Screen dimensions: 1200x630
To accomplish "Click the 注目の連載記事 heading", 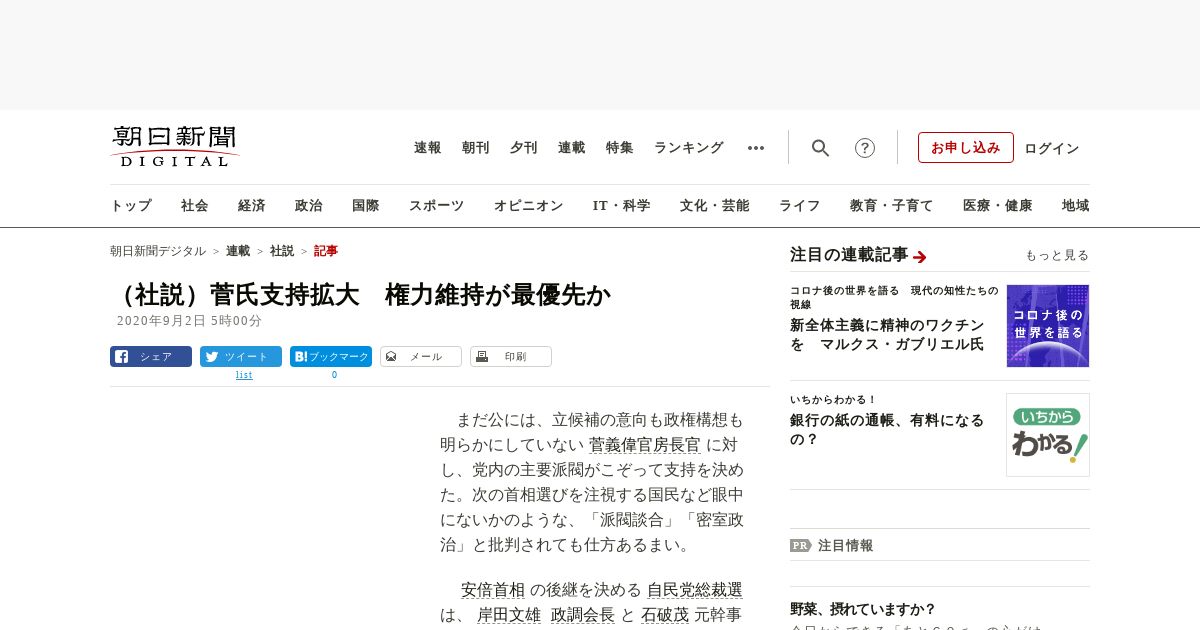I will coord(849,255).
